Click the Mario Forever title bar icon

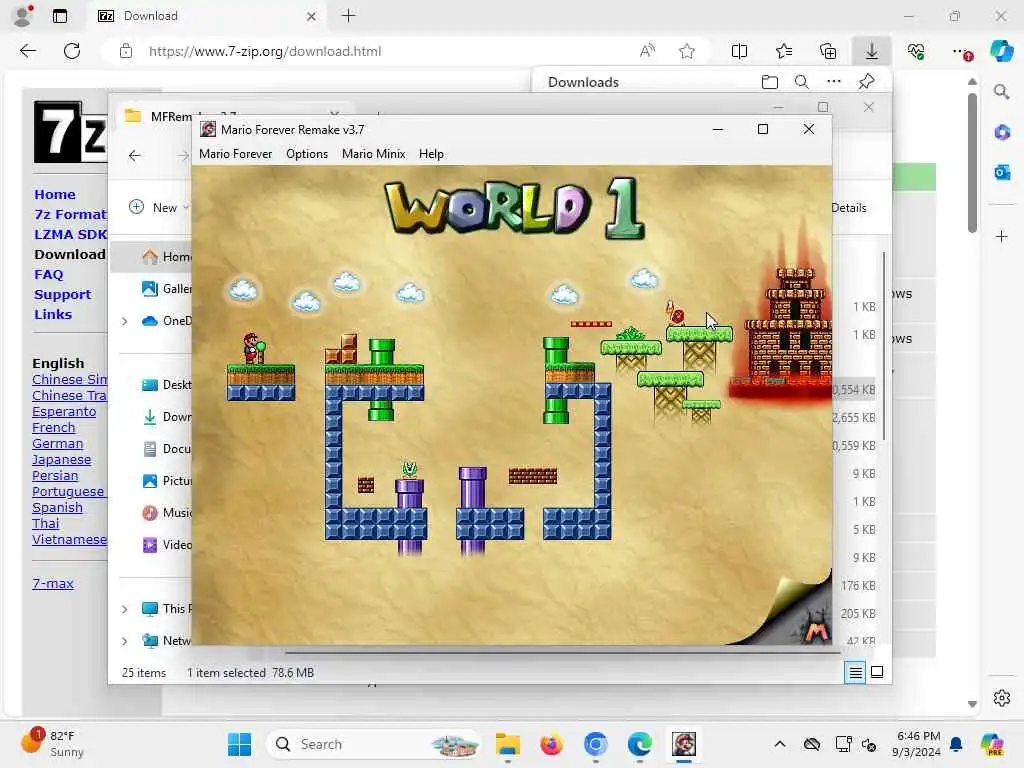pyautogui.click(x=208, y=129)
